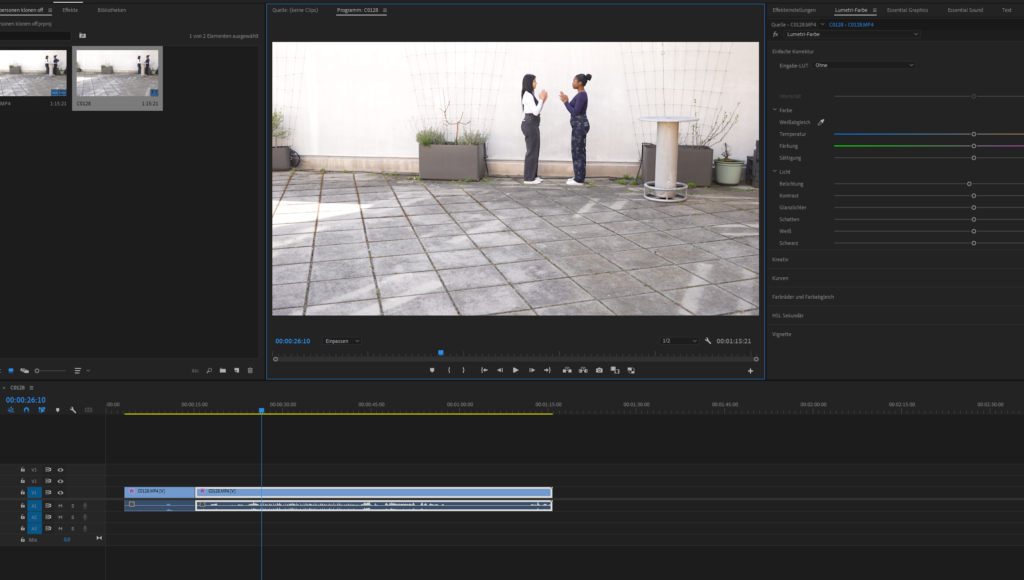The width and height of the screenshot is (1024, 580).
Task: Click the Temperatur slider handle
Action: 973,134
